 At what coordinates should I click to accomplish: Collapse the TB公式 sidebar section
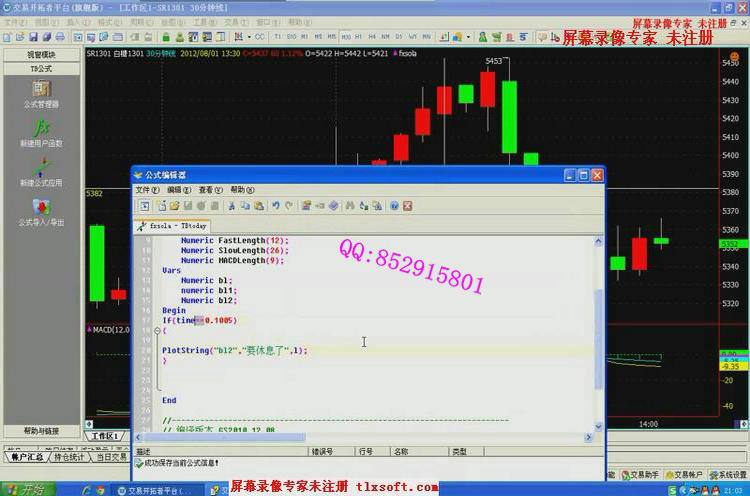click(x=41, y=69)
